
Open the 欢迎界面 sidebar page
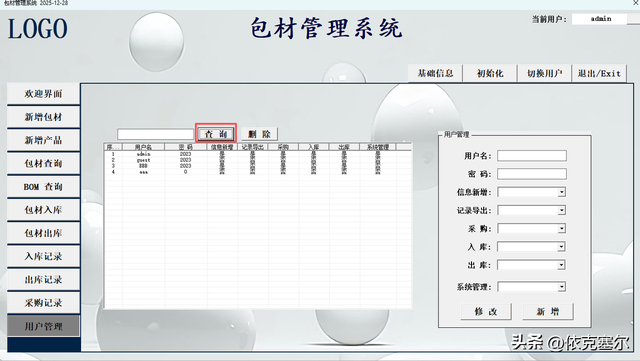pos(43,94)
